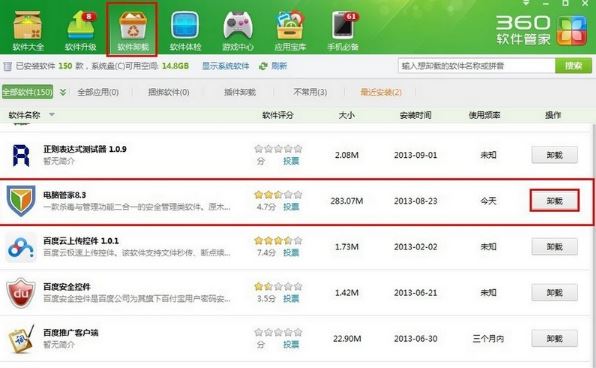Open the 游戏中心 gamepad icon
Viewport: 596px width, 368px height.
pos(238,31)
